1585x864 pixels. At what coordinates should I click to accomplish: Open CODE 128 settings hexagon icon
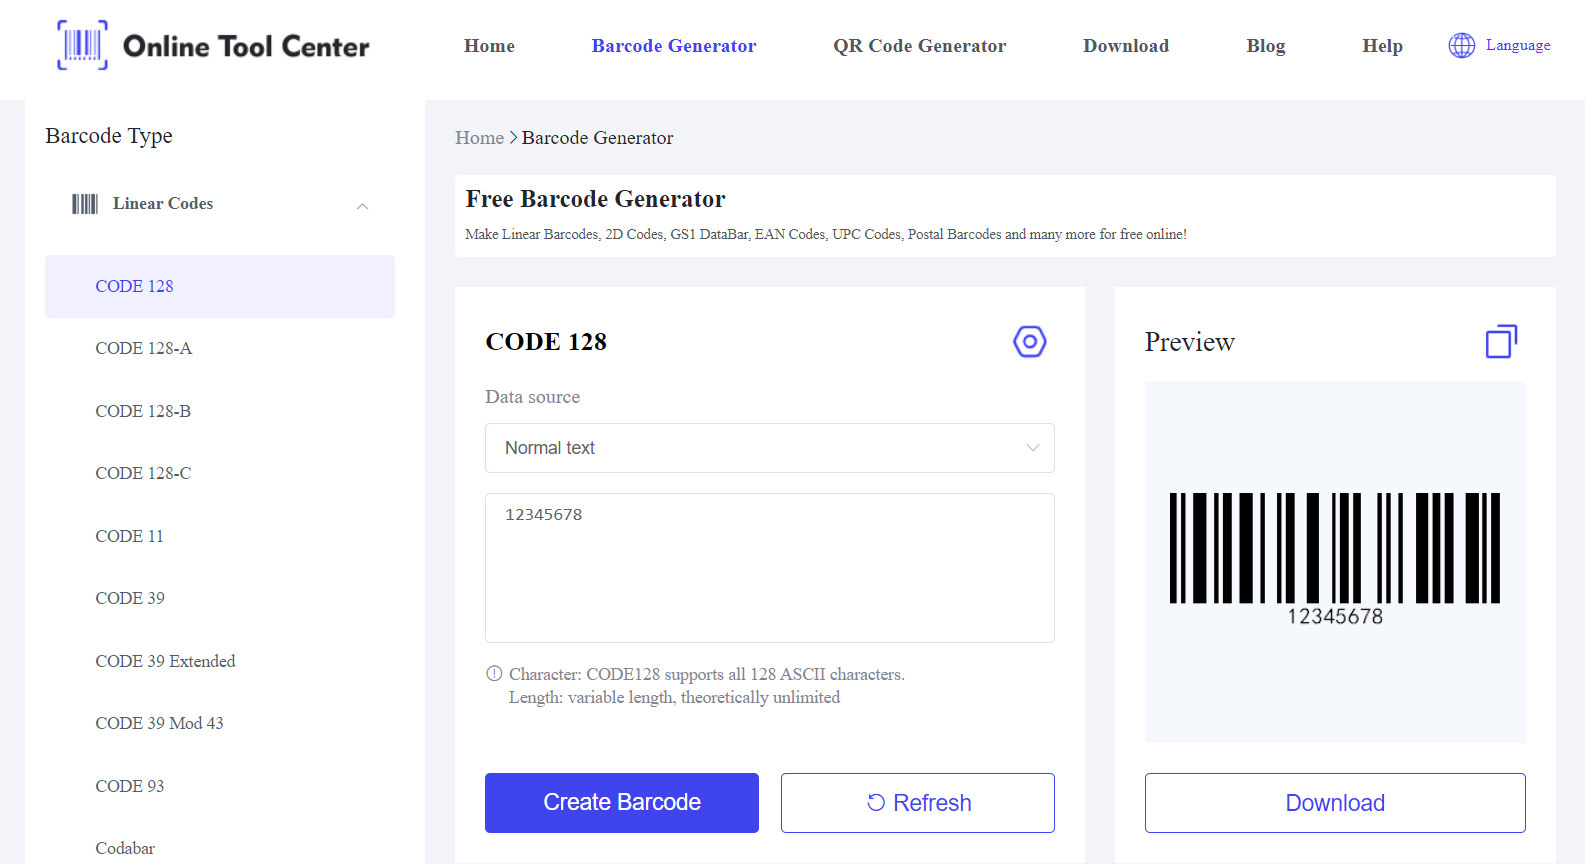[1029, 342]
